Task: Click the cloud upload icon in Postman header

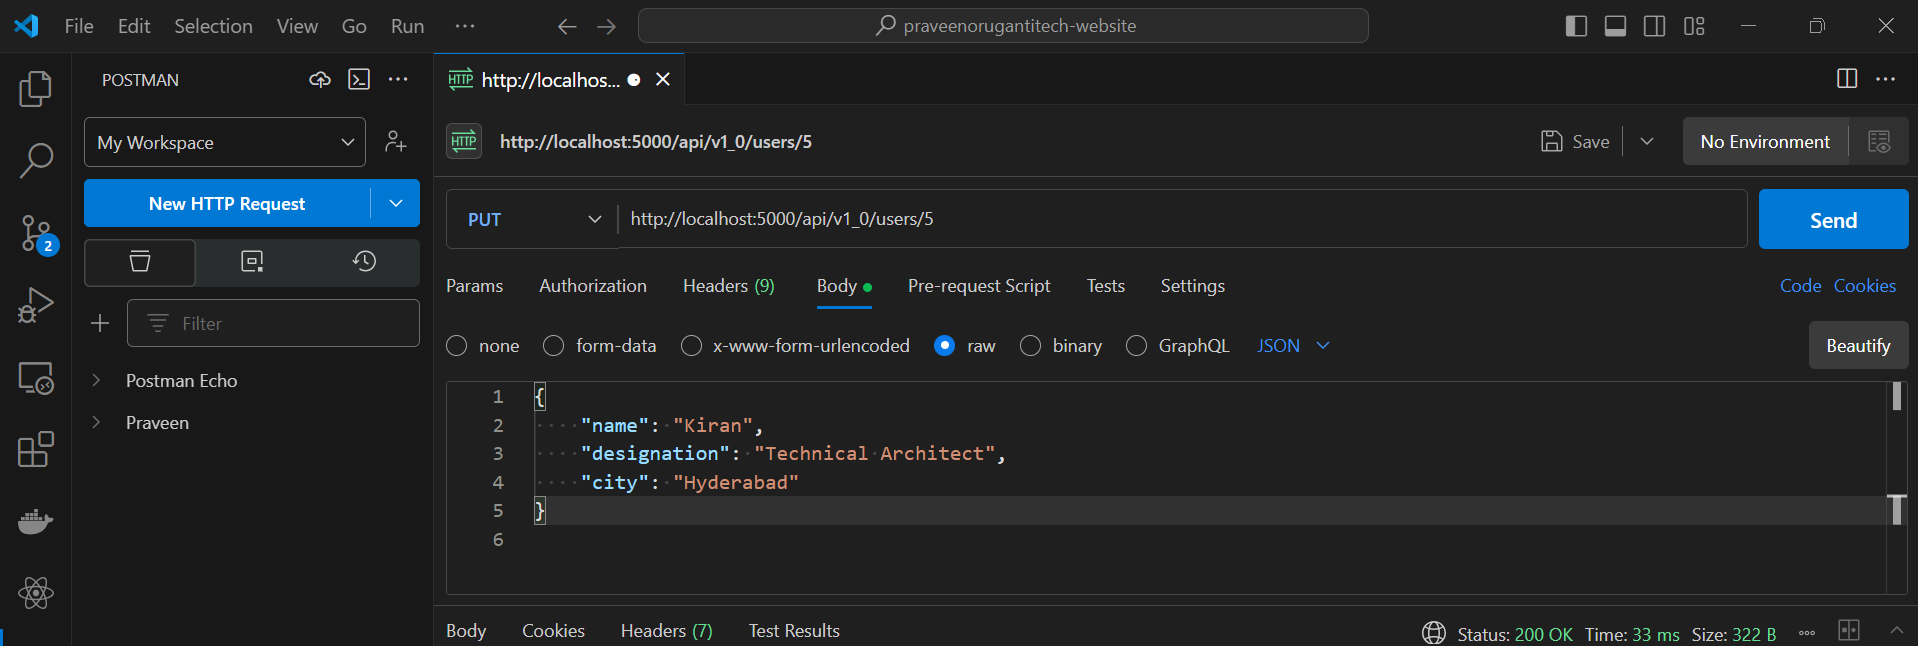Action: [320, 80]
